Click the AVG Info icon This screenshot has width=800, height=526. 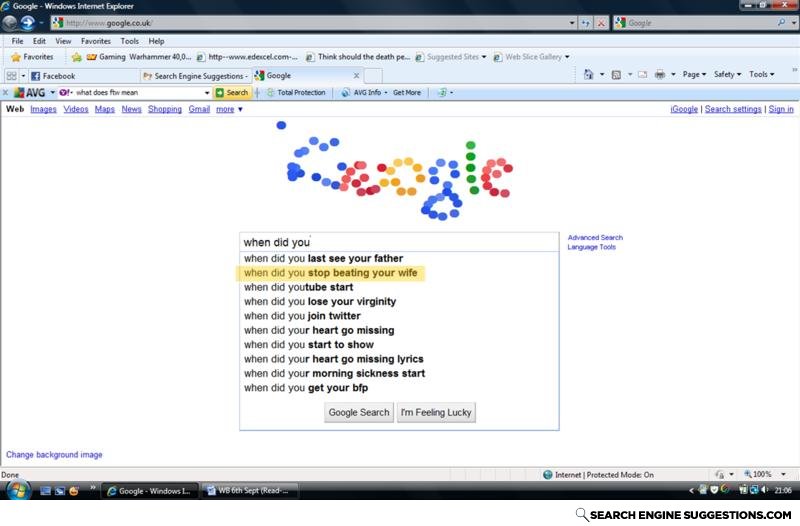[x=345, y=93]
